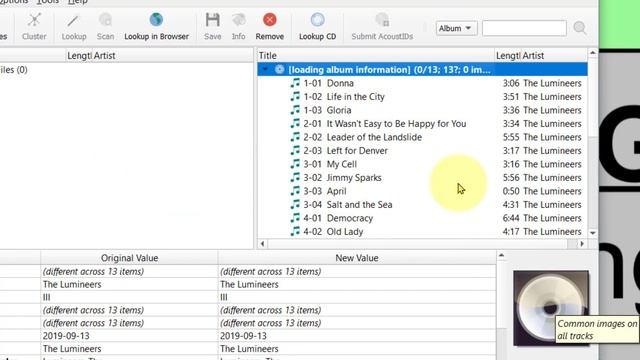Image resolution: width=640 pixels, height=360 pixels.
Task: Click the music note icon beside Gloria
Action: click(x=295, y=110)
